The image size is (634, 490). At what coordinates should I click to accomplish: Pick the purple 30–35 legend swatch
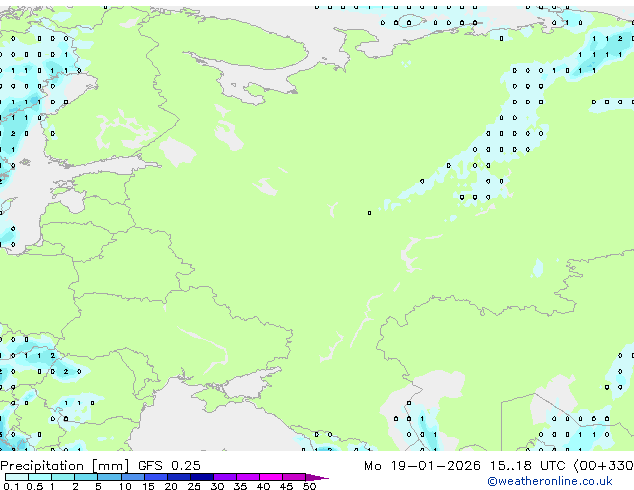tap(224, 477)
